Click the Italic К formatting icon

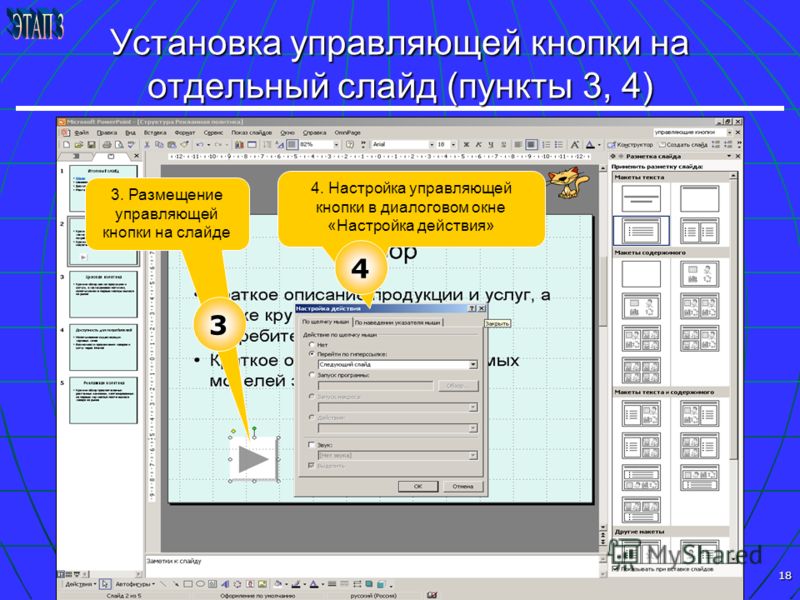coord(479,145)
